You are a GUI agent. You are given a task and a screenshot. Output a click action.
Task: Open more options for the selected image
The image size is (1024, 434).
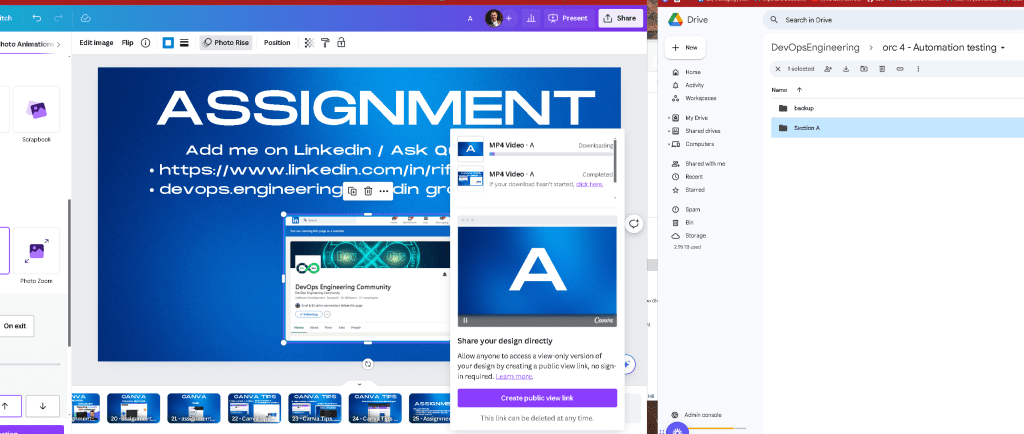point(383,191)
